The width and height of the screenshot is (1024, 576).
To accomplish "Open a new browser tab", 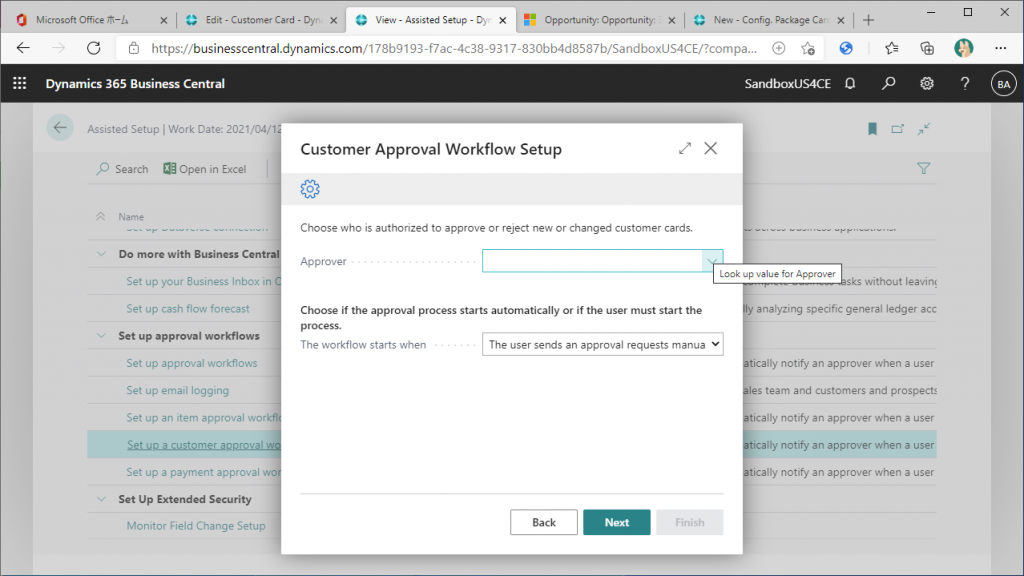I will tap(868, 20).
